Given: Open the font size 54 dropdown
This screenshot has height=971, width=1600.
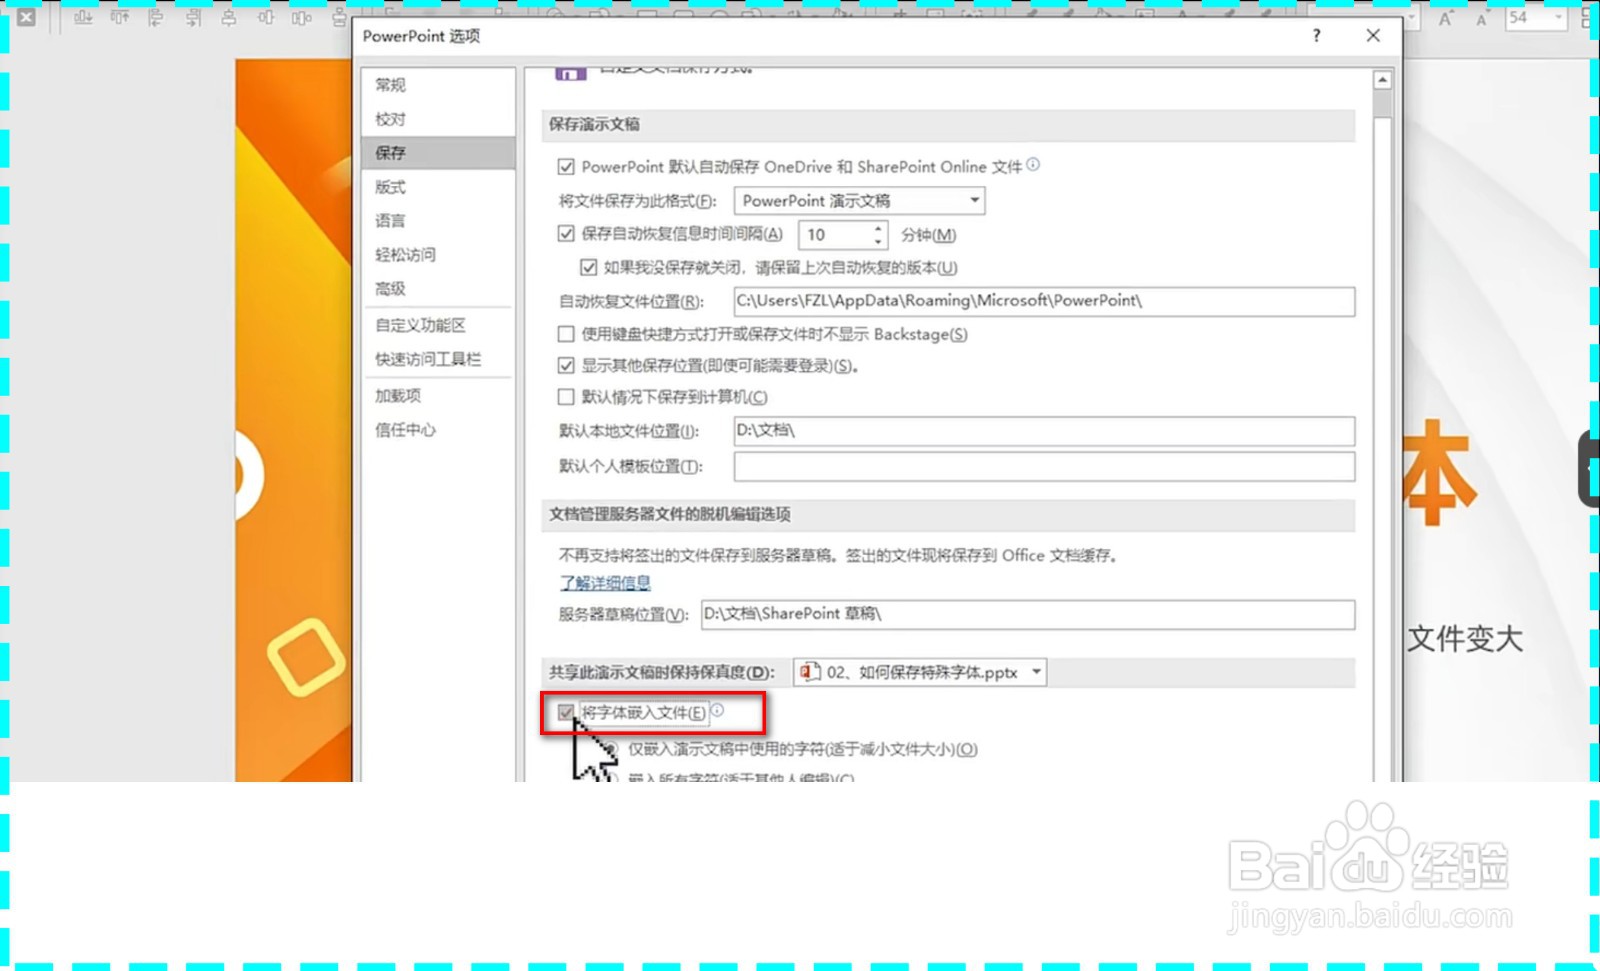Looking at the screenshot, I should pyautogui.click(x=1558, y=18).
